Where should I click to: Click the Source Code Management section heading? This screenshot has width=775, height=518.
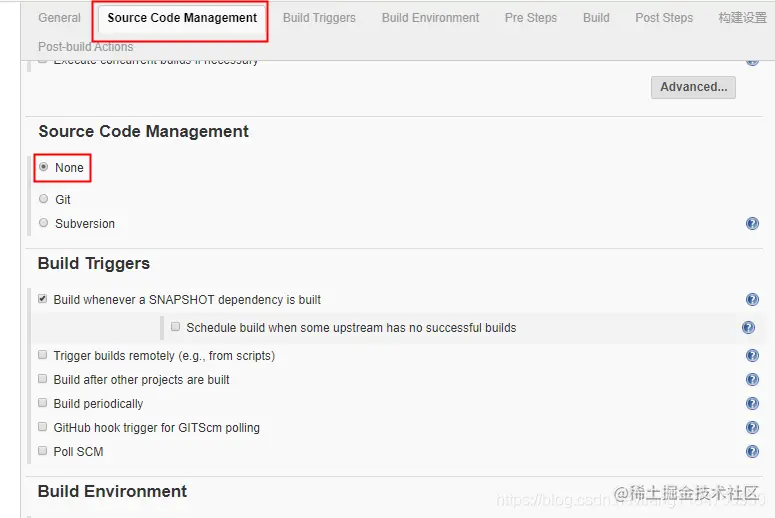[x=143, y=131]
